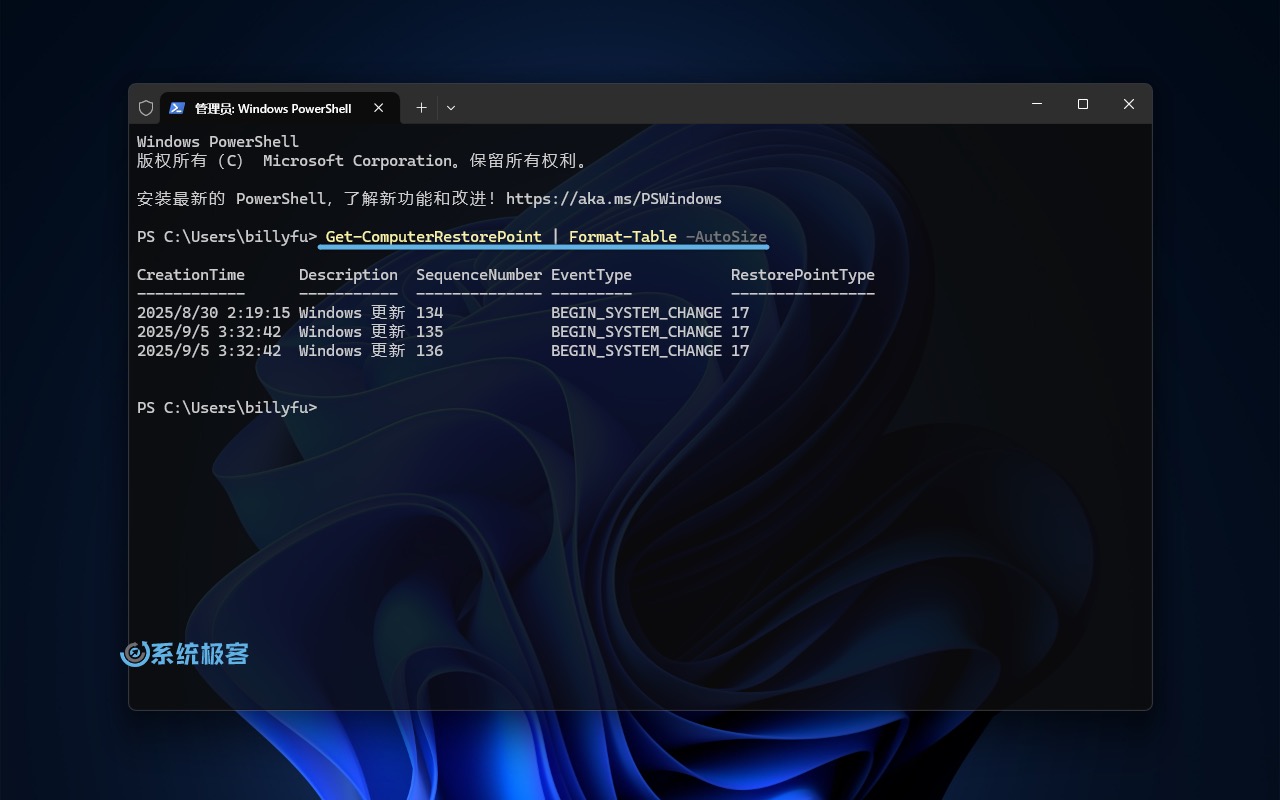The image size is (1280, 800).
Task: Click the last PS C:\Users\billyfu> prompt
Action: [227, 408]
